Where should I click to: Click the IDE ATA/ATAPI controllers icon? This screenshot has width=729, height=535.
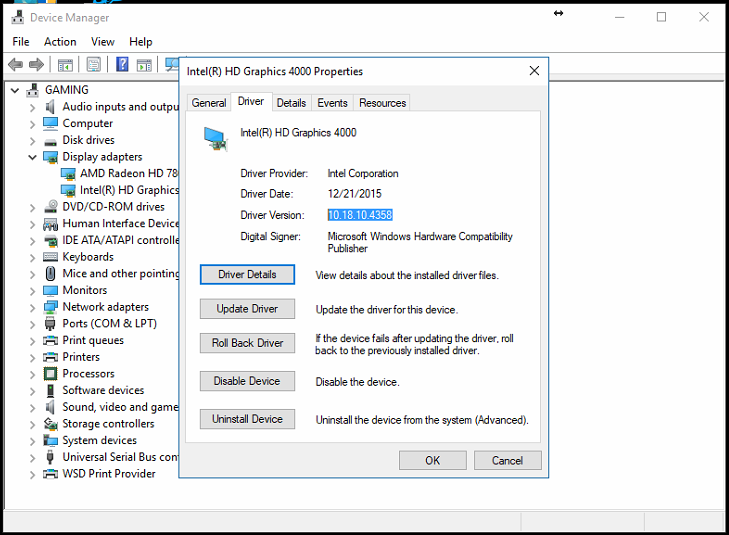tap(50, 240)
